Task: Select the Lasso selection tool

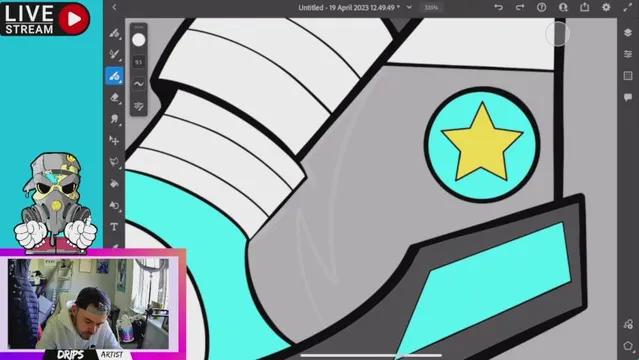Action: click(114, 162)
